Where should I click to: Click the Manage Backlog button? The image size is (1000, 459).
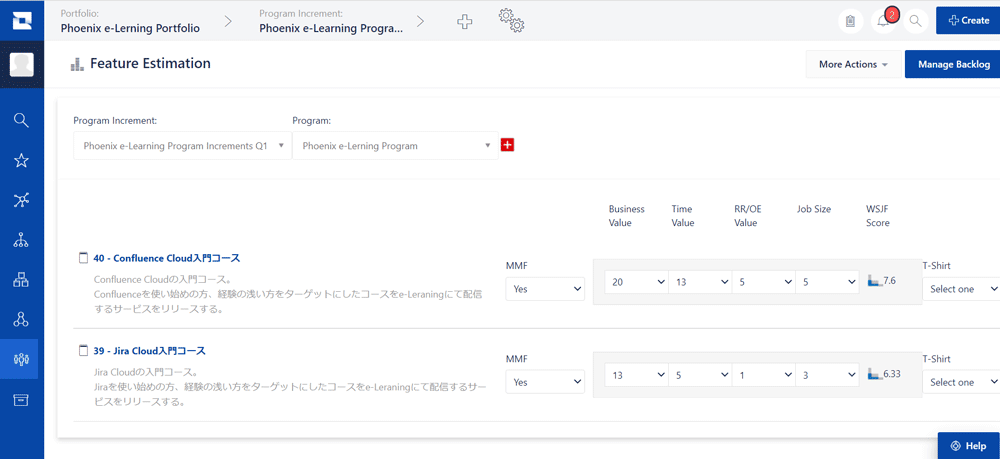pyautogui.click(x=953, y=64)
